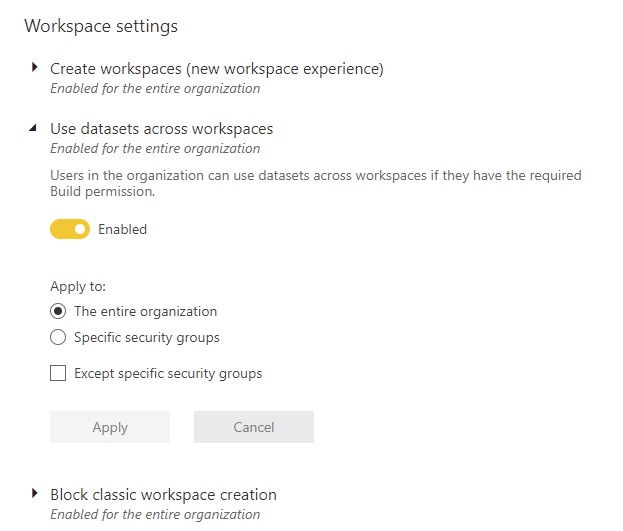
Task: Click status text under Block classic workspace creation
Action: tap(155, 515)
